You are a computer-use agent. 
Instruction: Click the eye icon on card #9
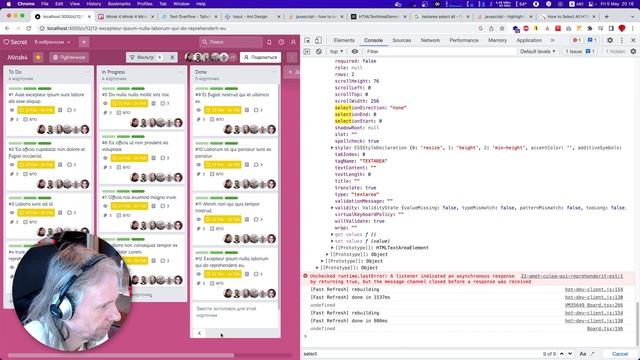(199, 110)
